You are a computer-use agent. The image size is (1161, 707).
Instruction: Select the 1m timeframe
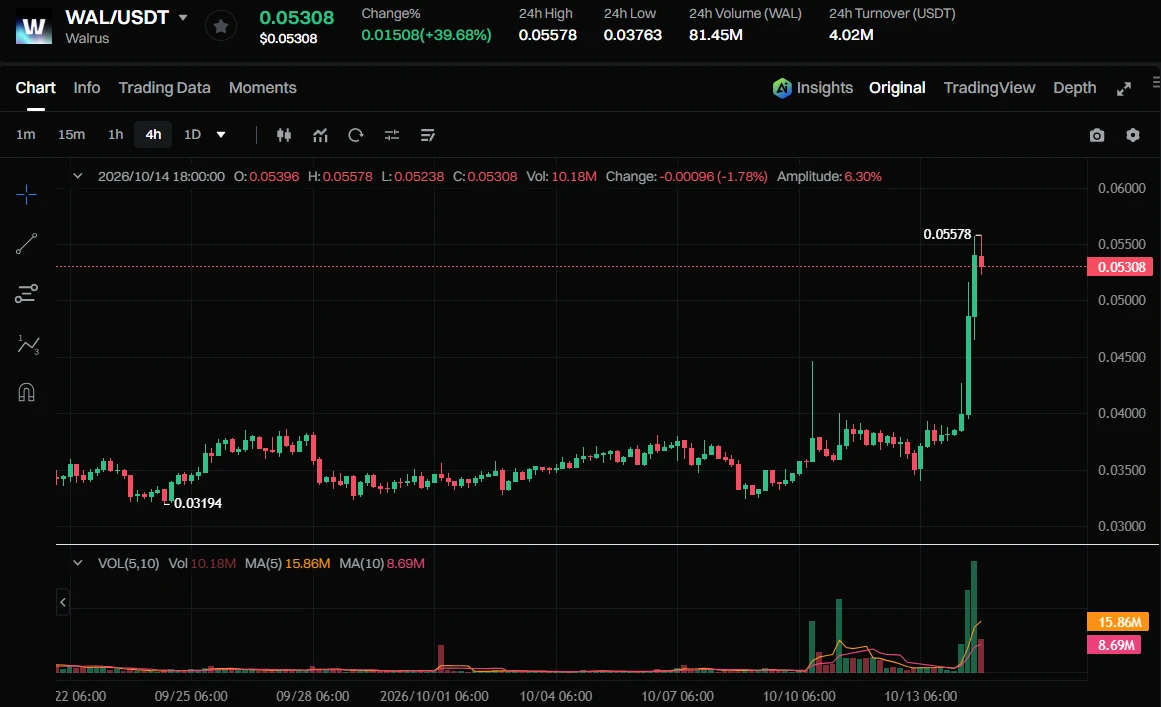26,135
